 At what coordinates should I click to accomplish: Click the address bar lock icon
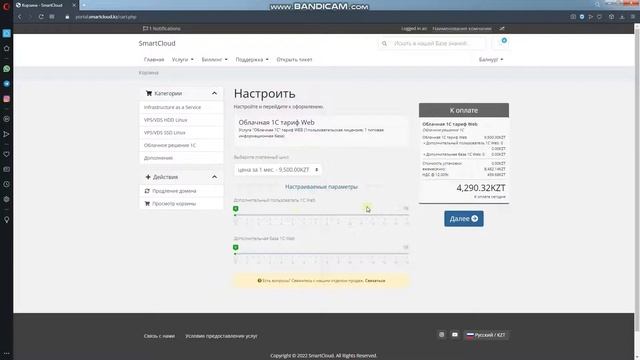tap(67, 17)
